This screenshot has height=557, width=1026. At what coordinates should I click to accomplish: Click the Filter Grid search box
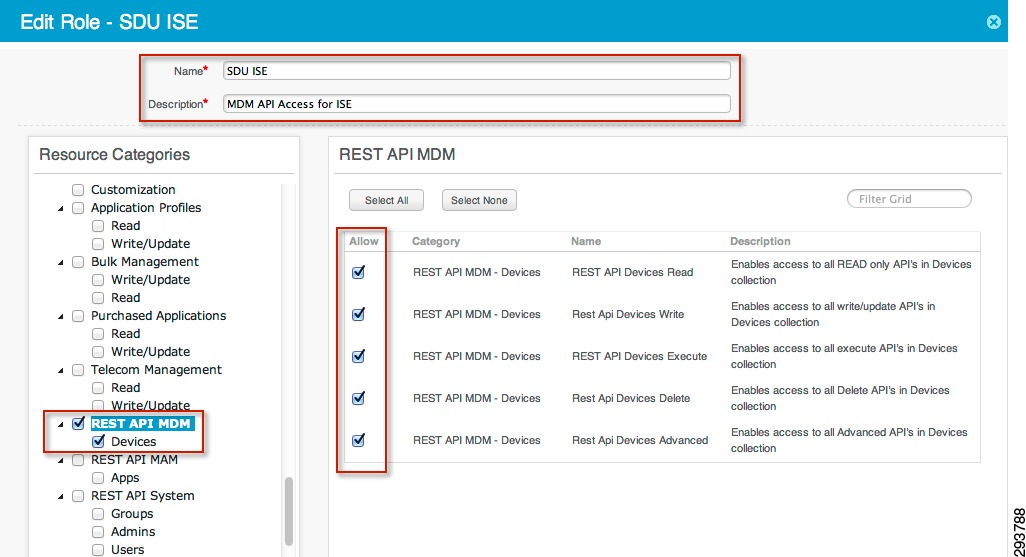pos(909,199)
